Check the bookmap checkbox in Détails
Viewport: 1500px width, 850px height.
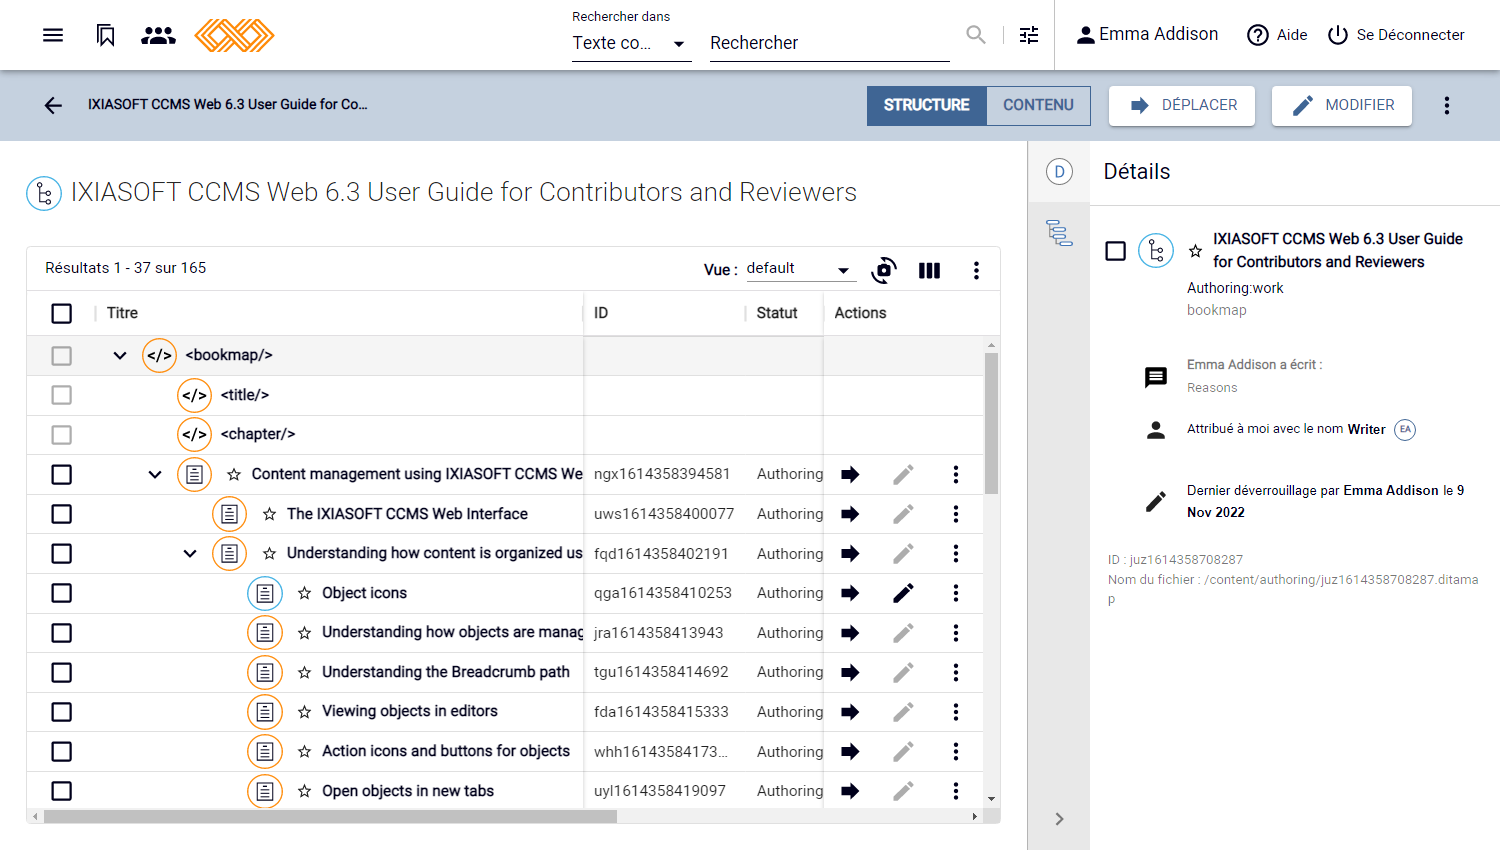click(x=1116, y=251)
